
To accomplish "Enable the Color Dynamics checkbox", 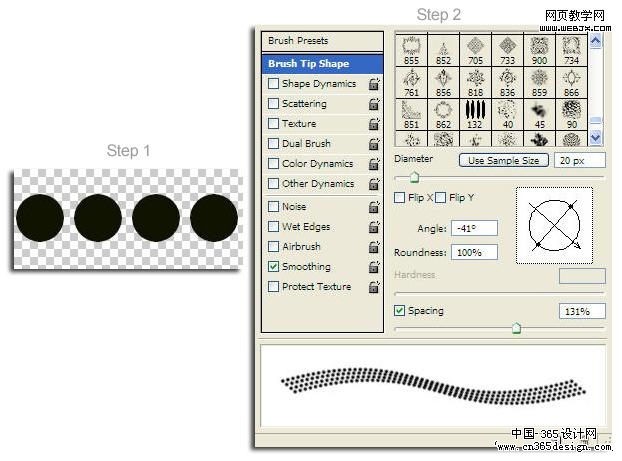I will pyautogui.click(x=273, y=163).
